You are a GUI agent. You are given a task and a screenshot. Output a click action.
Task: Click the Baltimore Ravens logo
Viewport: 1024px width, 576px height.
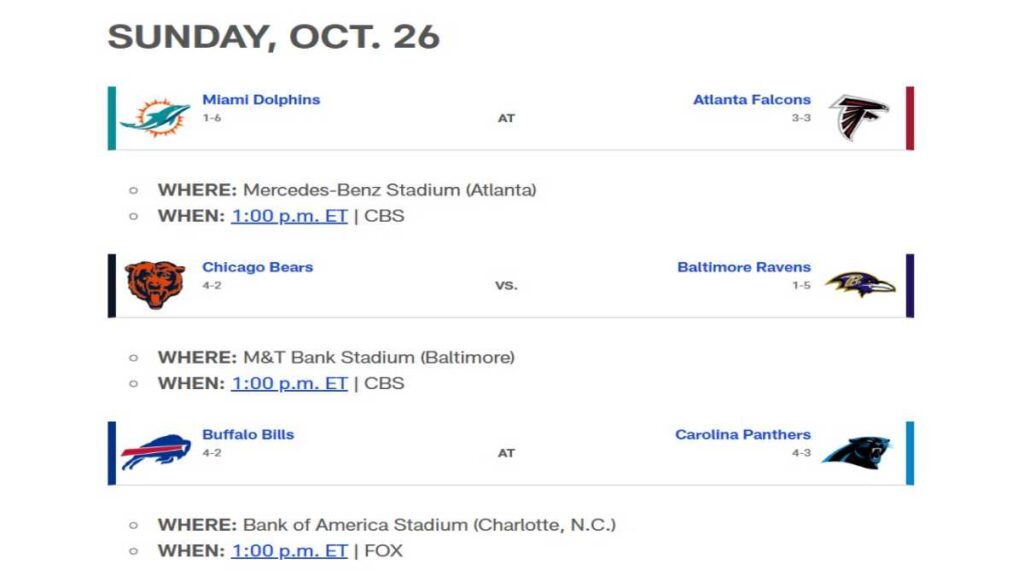(860, 285)
